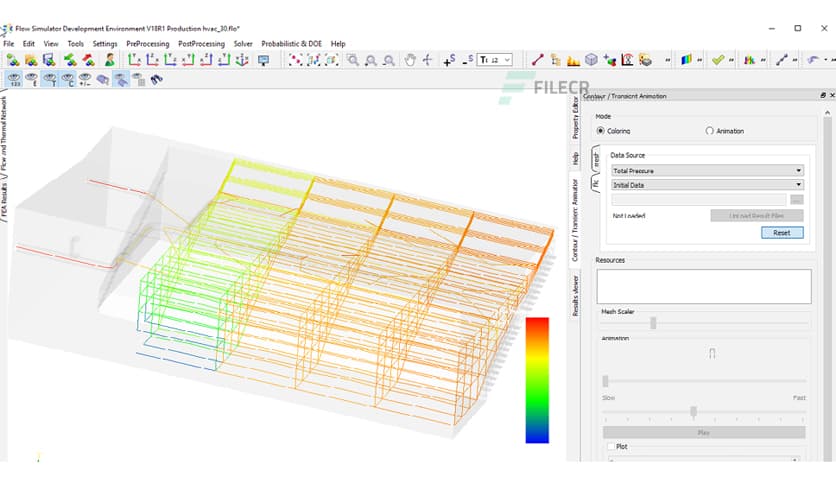836x484 pixels.
Task: Click the red arrow export icon
Action: click(x=89, y=60)
